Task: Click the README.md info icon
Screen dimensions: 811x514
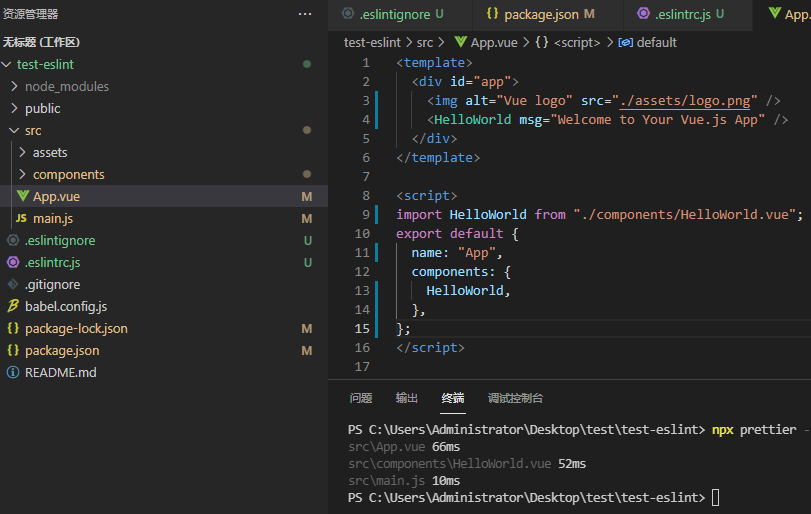Action: (x=13, y=372)
